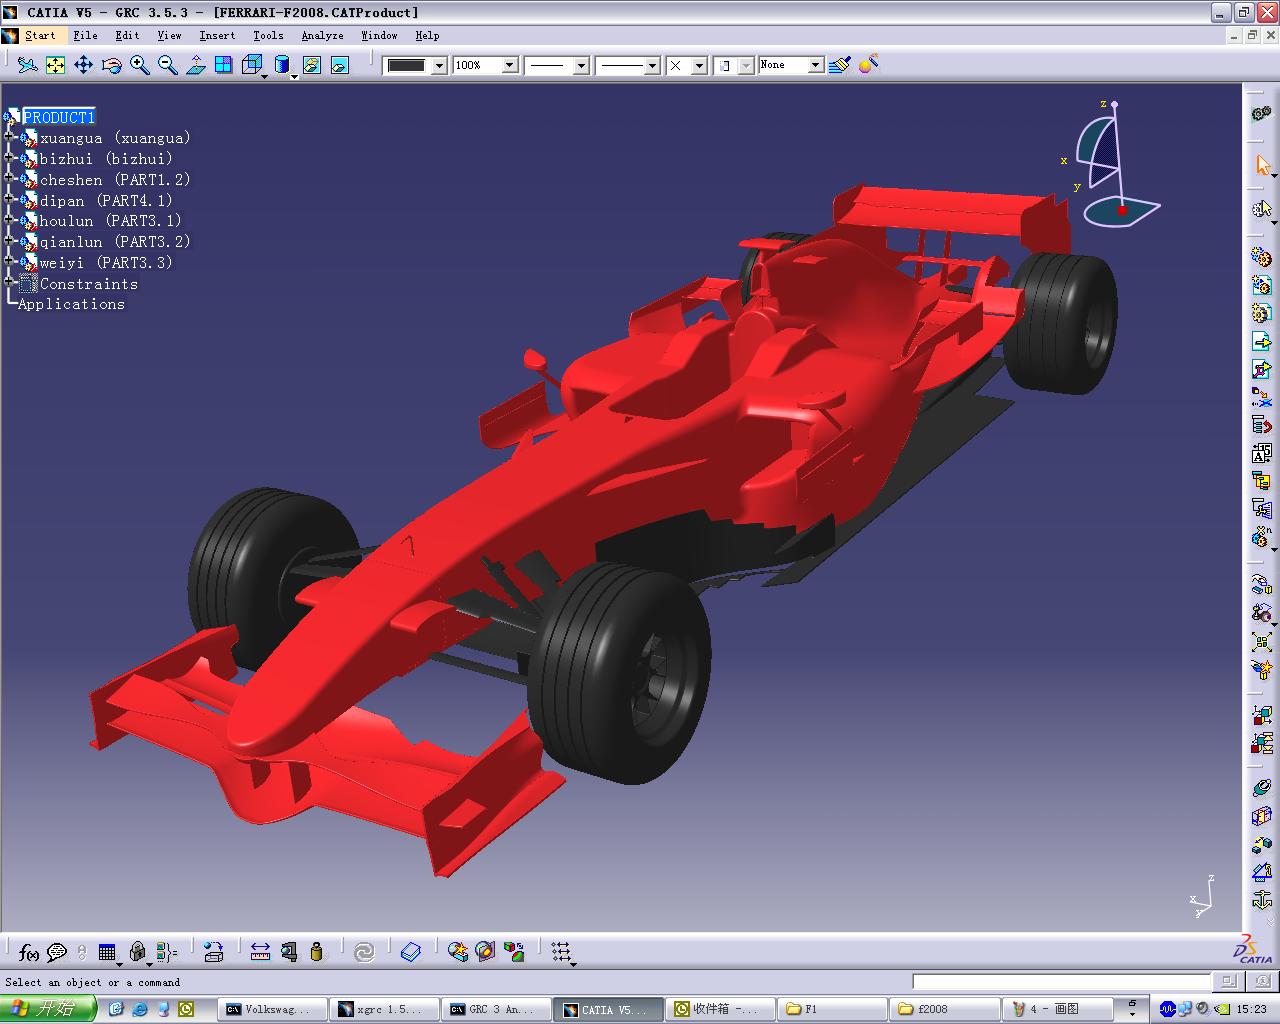Image resolution: width=1280 pixels, height=1024 pixels.
Task: Expand the qianlun (PART3.2) node
Action: pyautogui.click(x=10, y=241)
